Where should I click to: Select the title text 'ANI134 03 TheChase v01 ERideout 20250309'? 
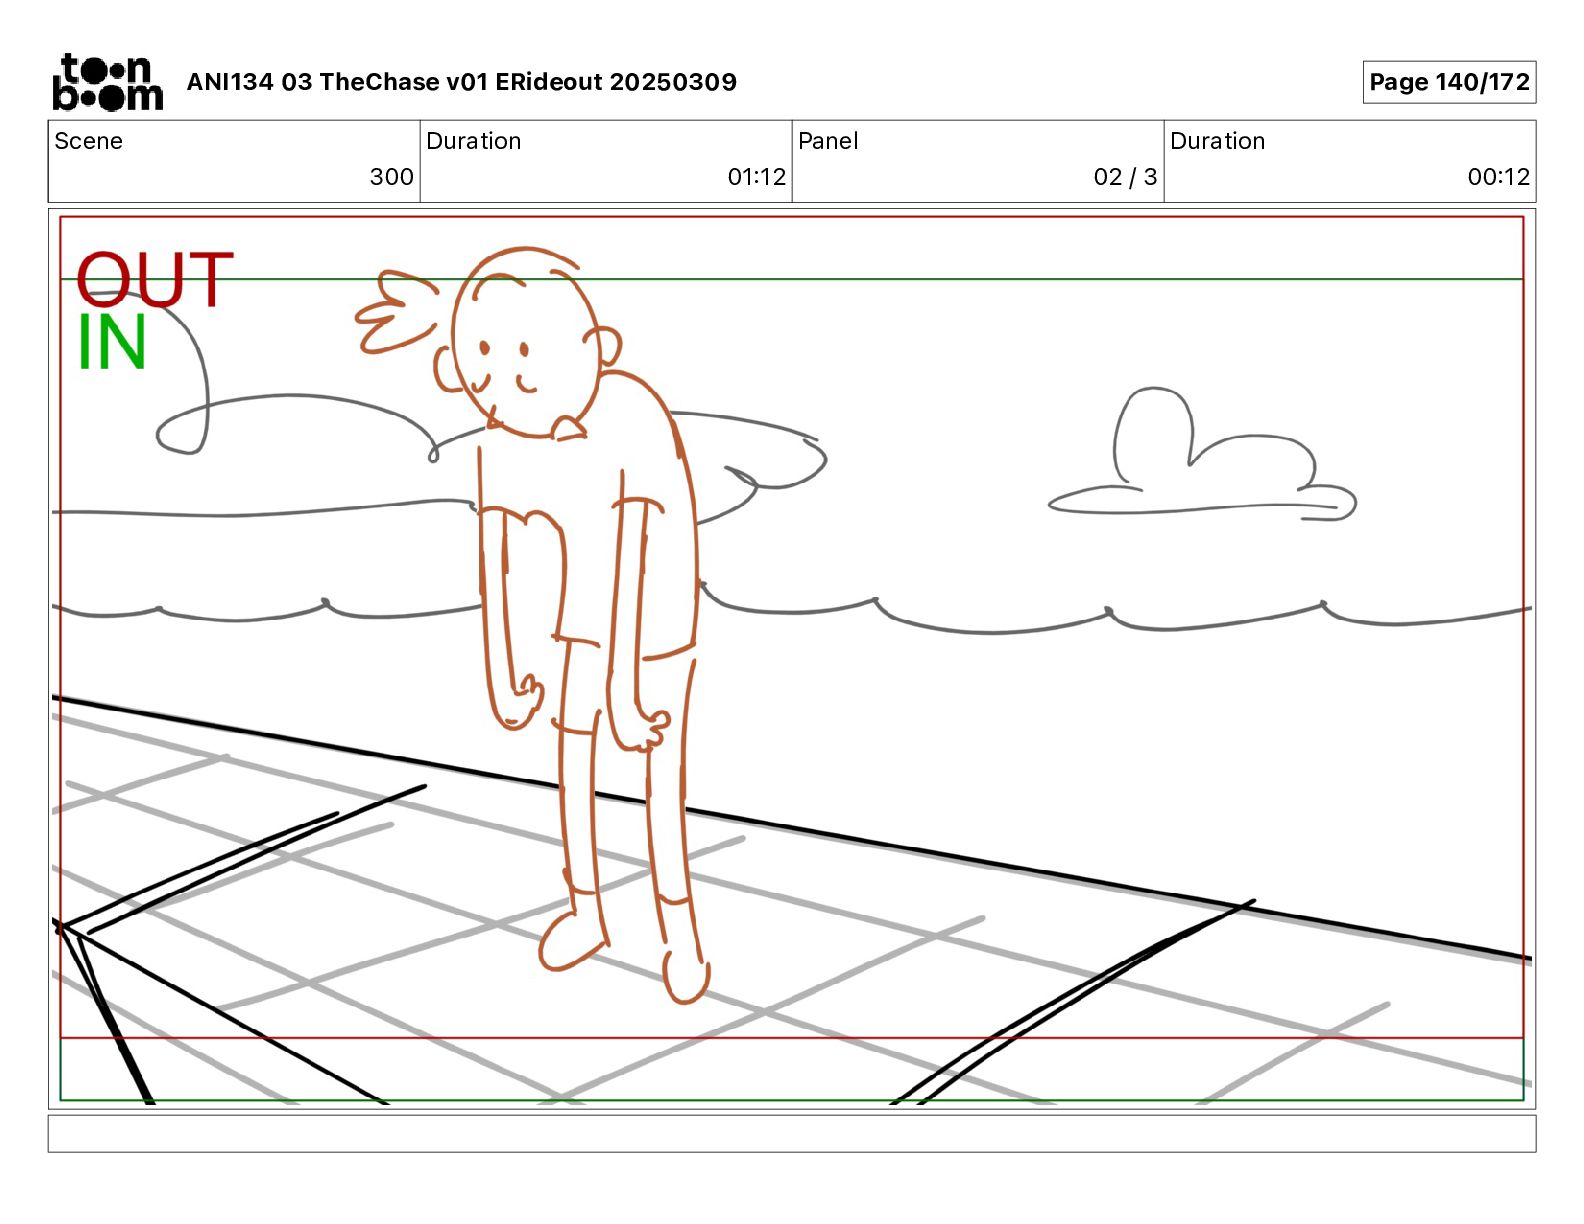(x=462, y=82)
